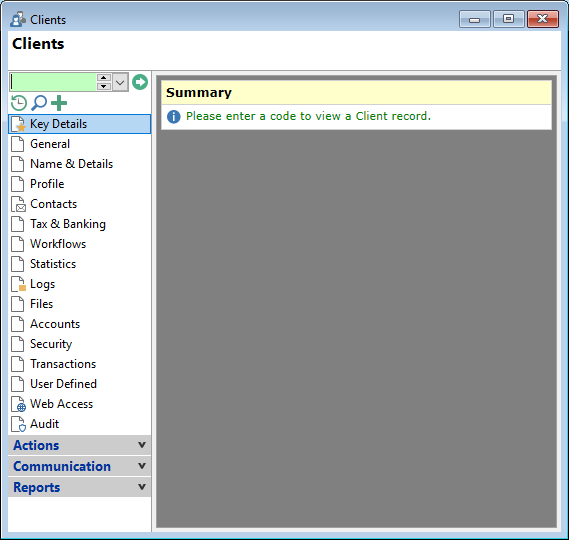Open the client code dropdown arrow

click(x=120, y=82)
